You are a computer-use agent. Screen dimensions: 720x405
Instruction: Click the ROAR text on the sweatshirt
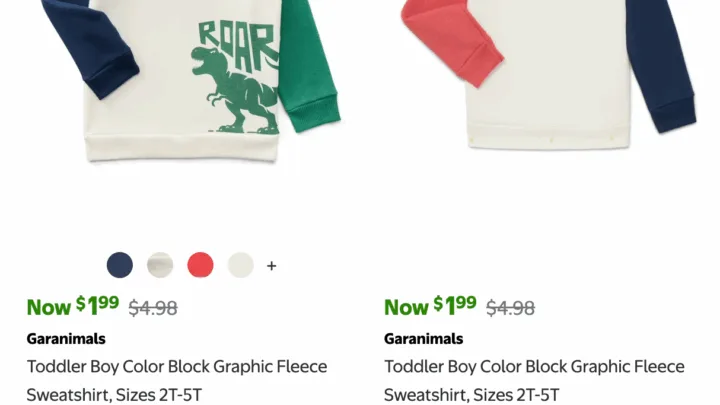coord(236,41)
